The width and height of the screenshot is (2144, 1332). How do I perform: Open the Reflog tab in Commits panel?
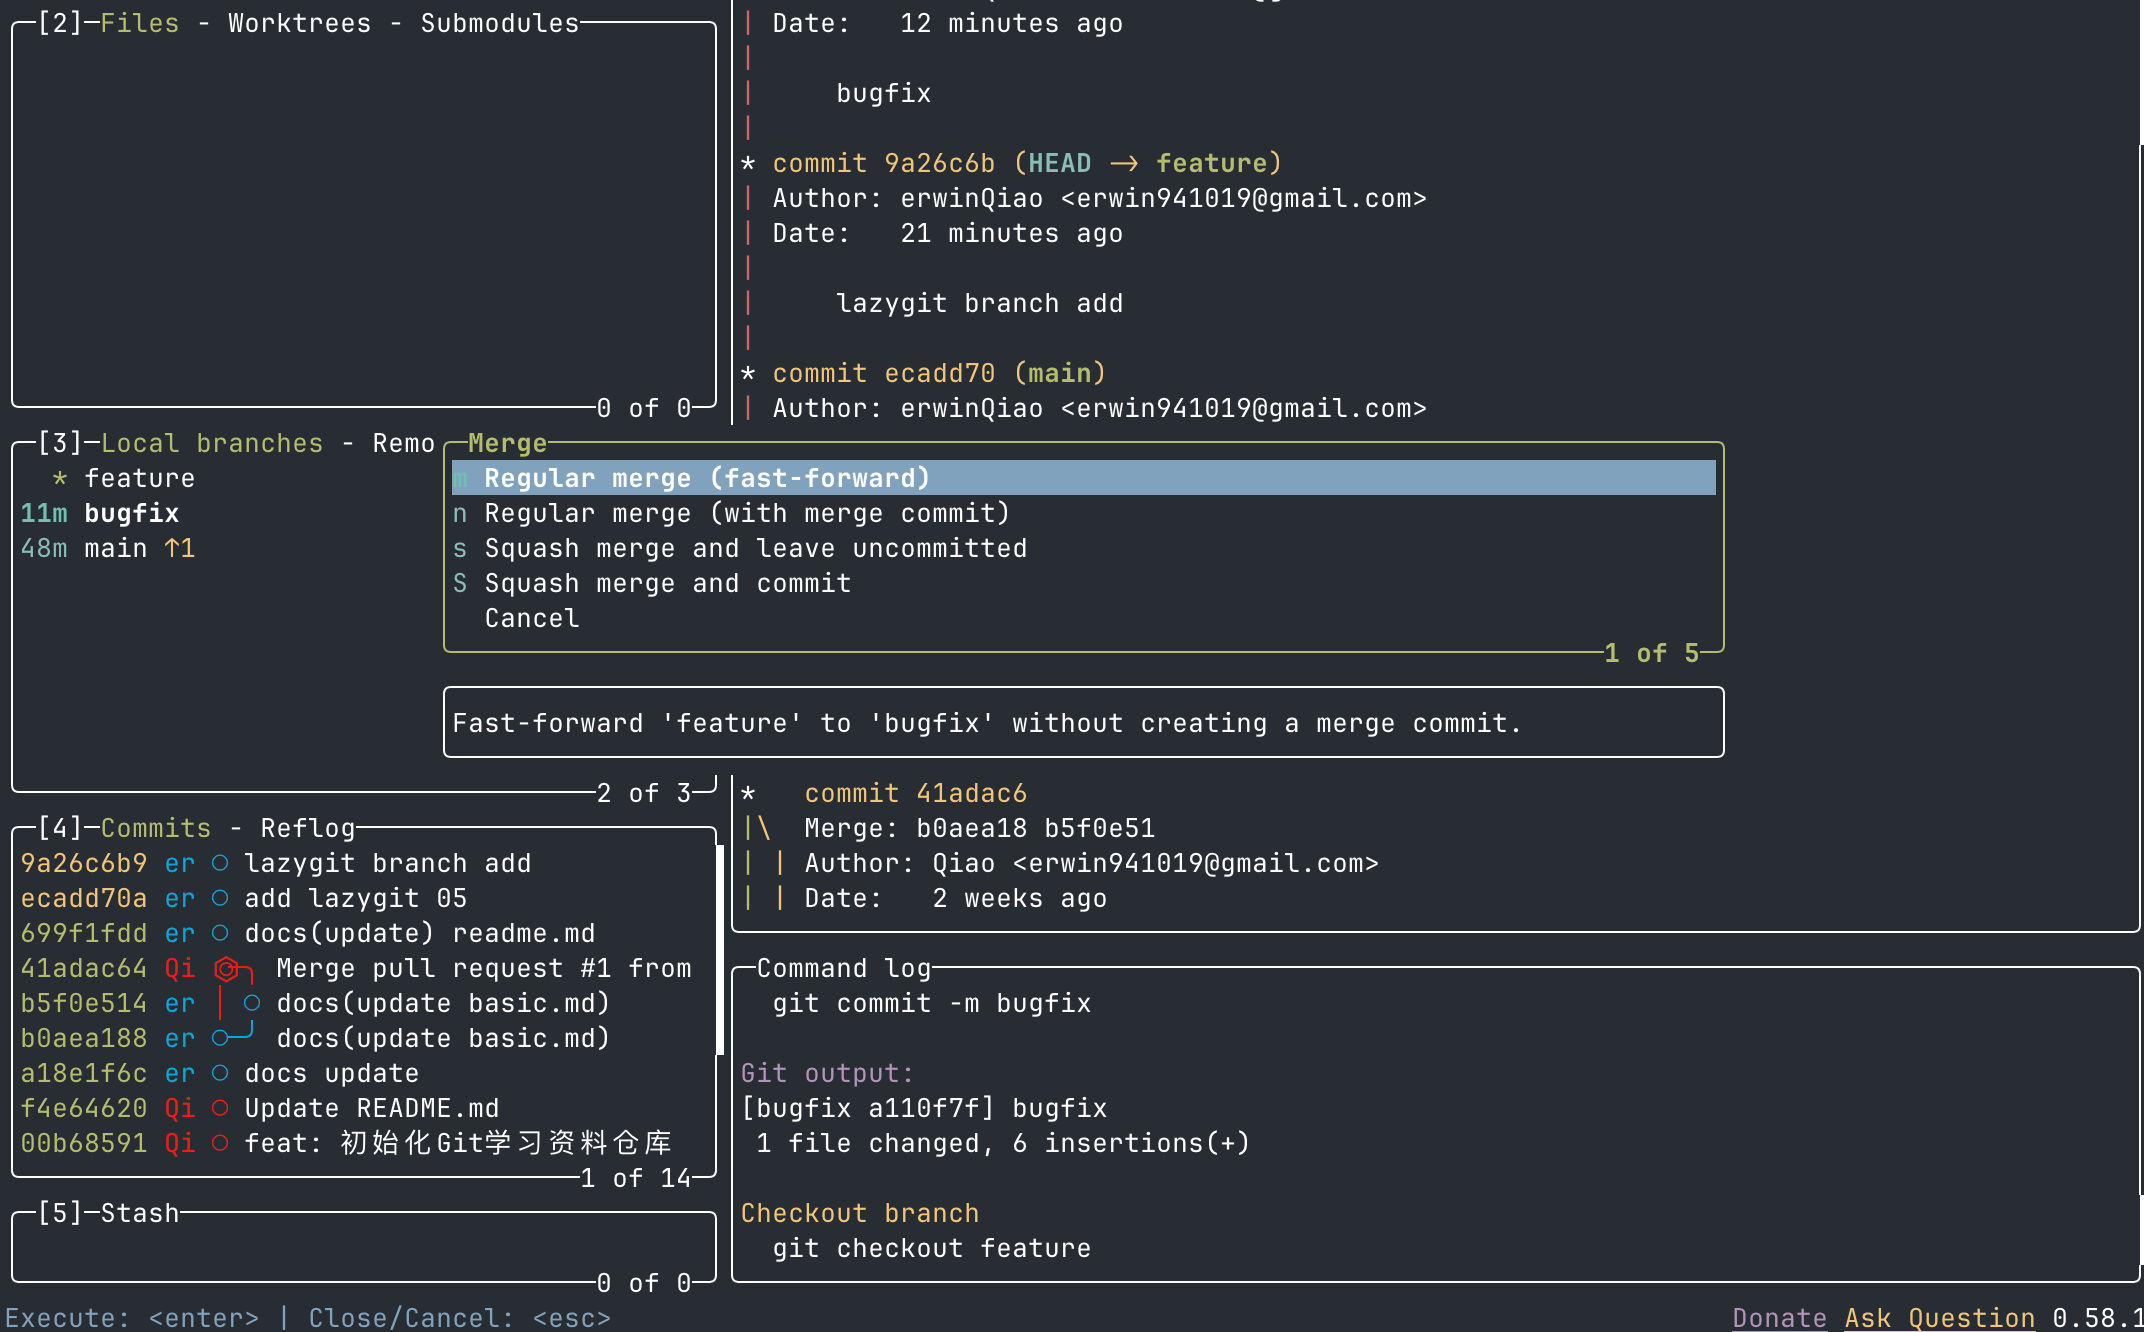click(307, 828)
